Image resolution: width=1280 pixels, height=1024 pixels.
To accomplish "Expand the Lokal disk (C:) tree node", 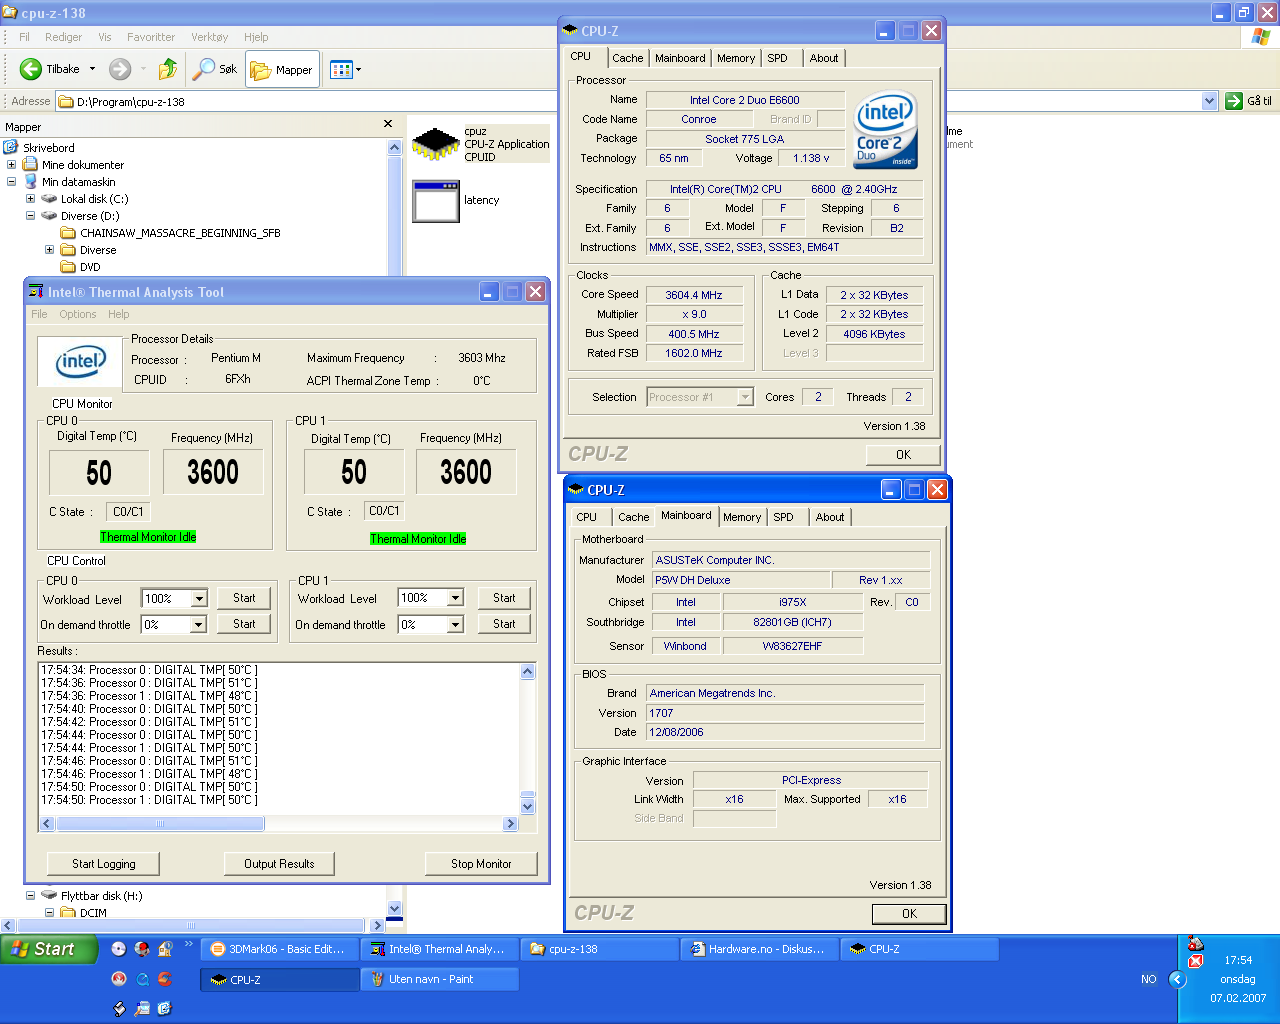I will (30, 199).
